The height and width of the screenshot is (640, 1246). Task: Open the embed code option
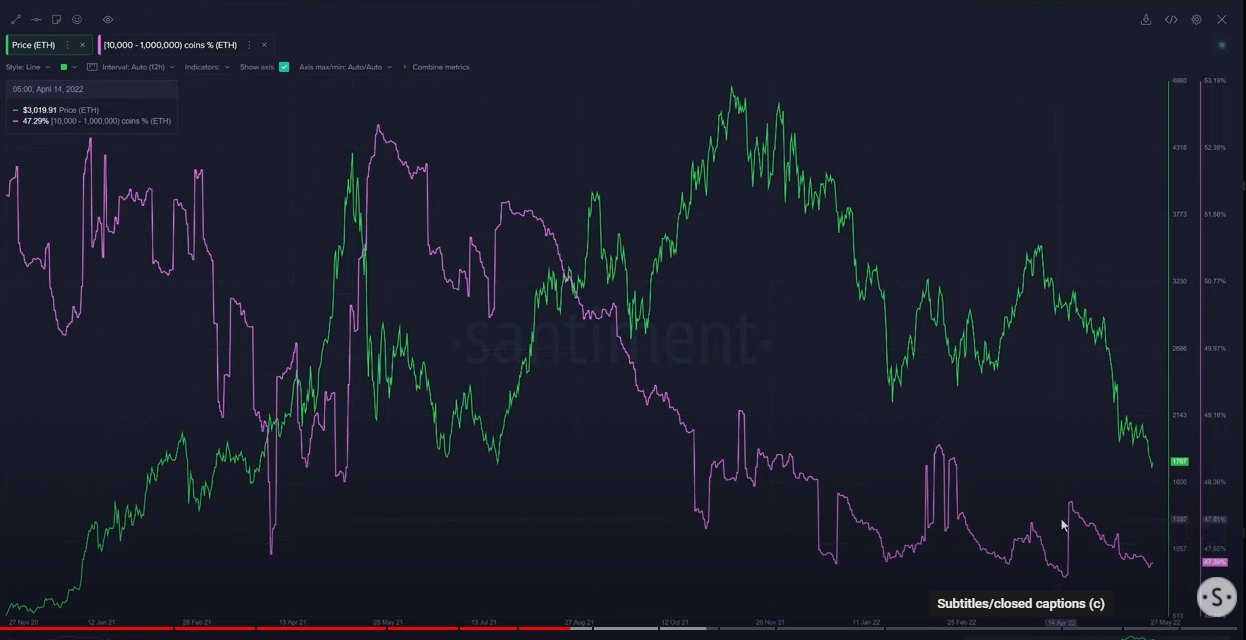point(1171,19)
